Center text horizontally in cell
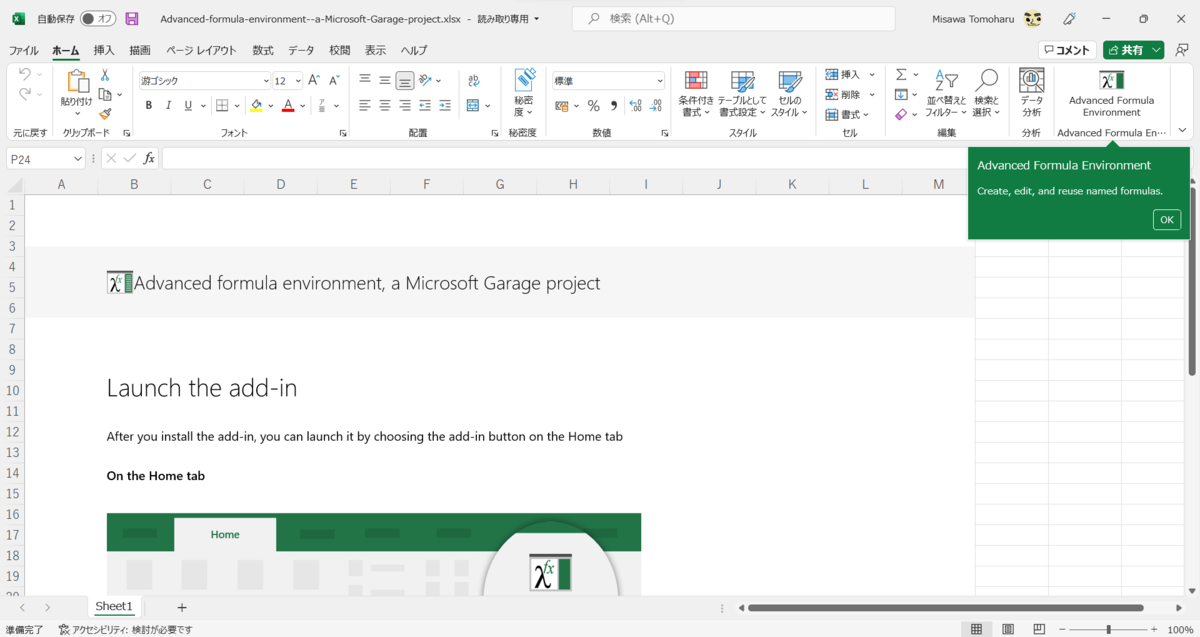Viewport: 1200px width, 637px height. pyautogui.click(x=385, y=105)
